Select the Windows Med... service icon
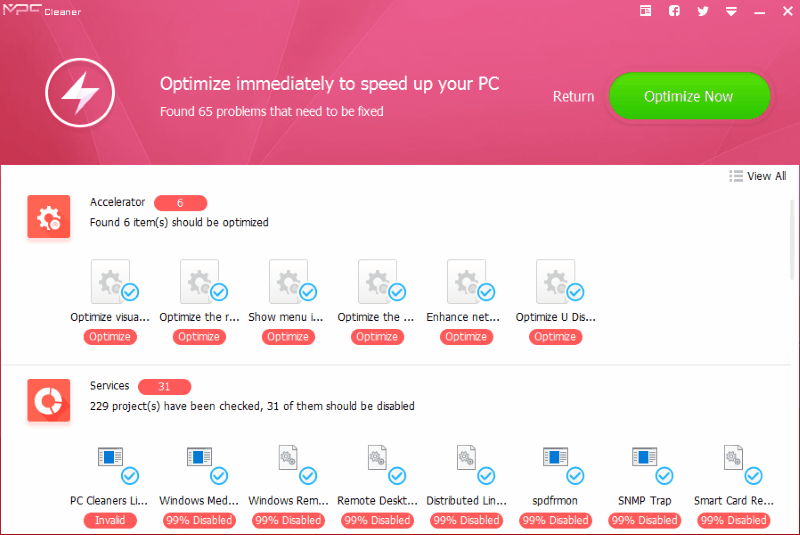The height and width of the screenshot is (535, 800). (199, 457)
